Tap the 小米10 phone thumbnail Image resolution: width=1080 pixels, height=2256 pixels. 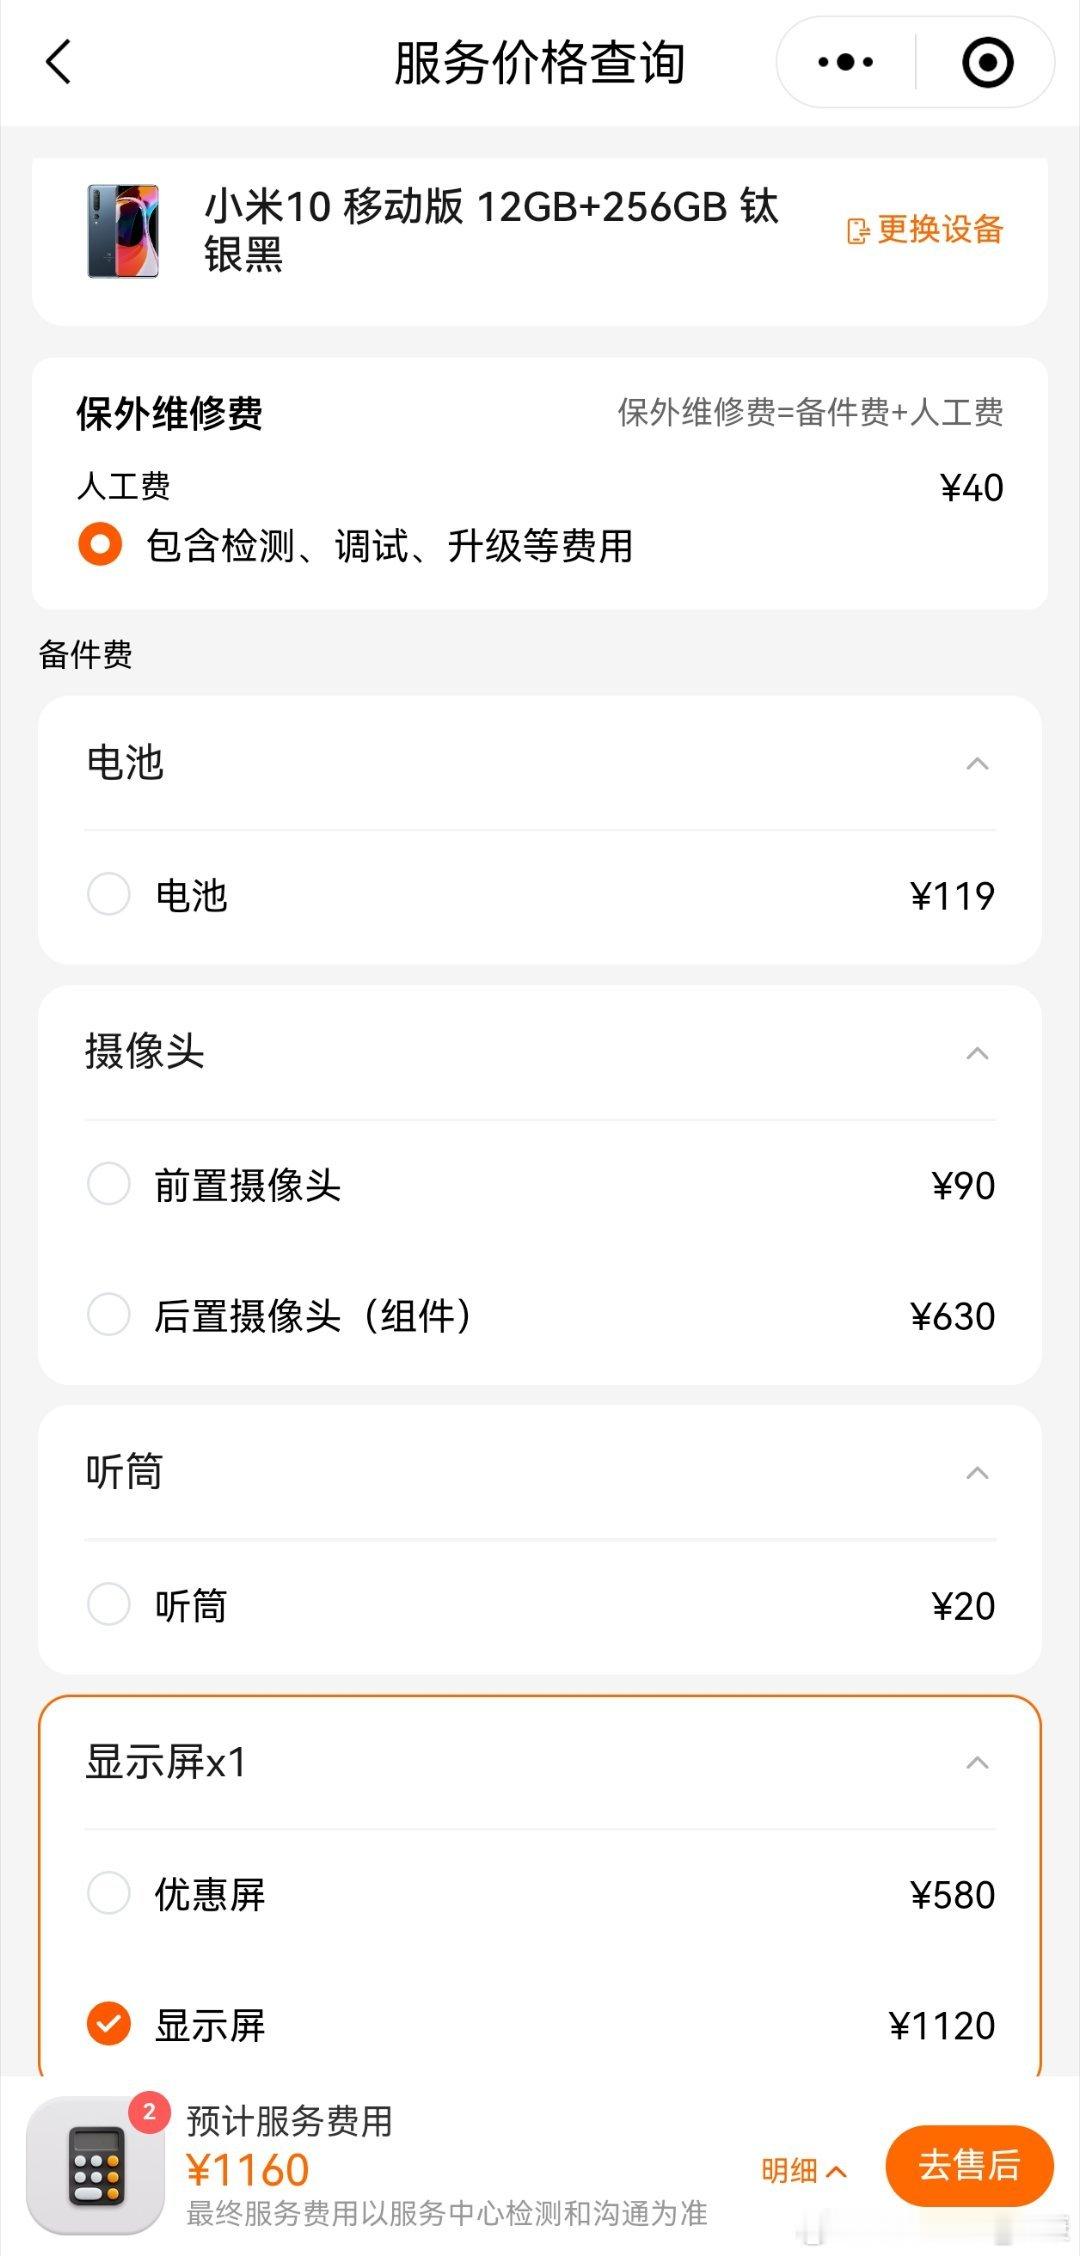(123, 231)
